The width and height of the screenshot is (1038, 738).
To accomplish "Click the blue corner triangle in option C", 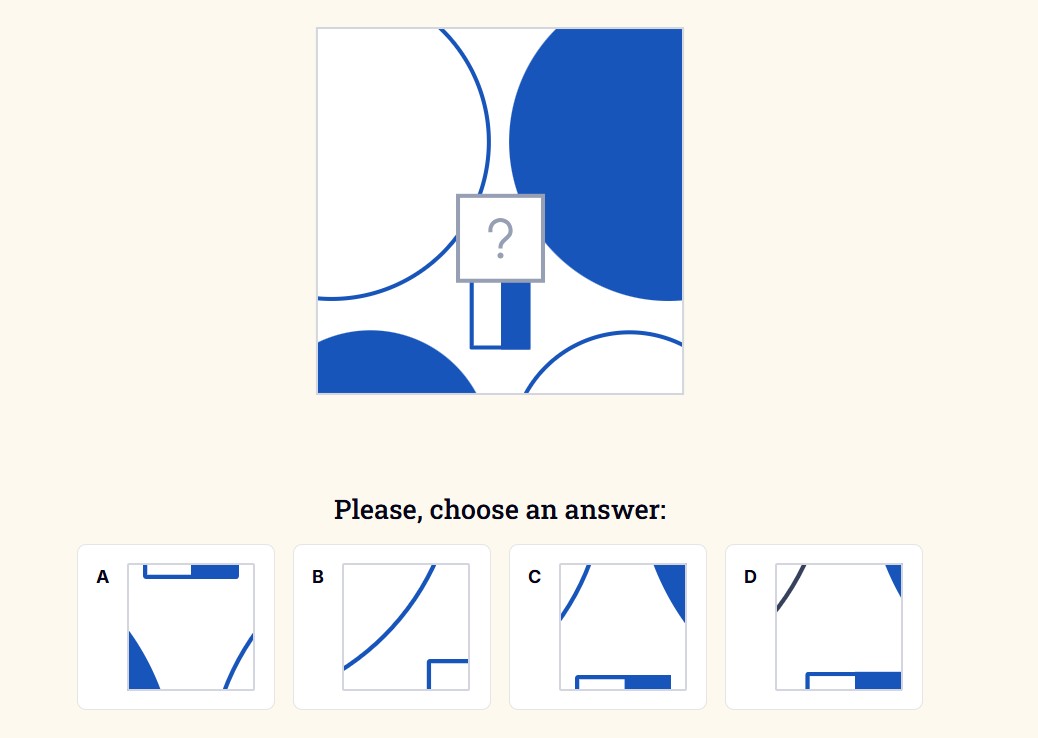I will click(x=672, y=580).
